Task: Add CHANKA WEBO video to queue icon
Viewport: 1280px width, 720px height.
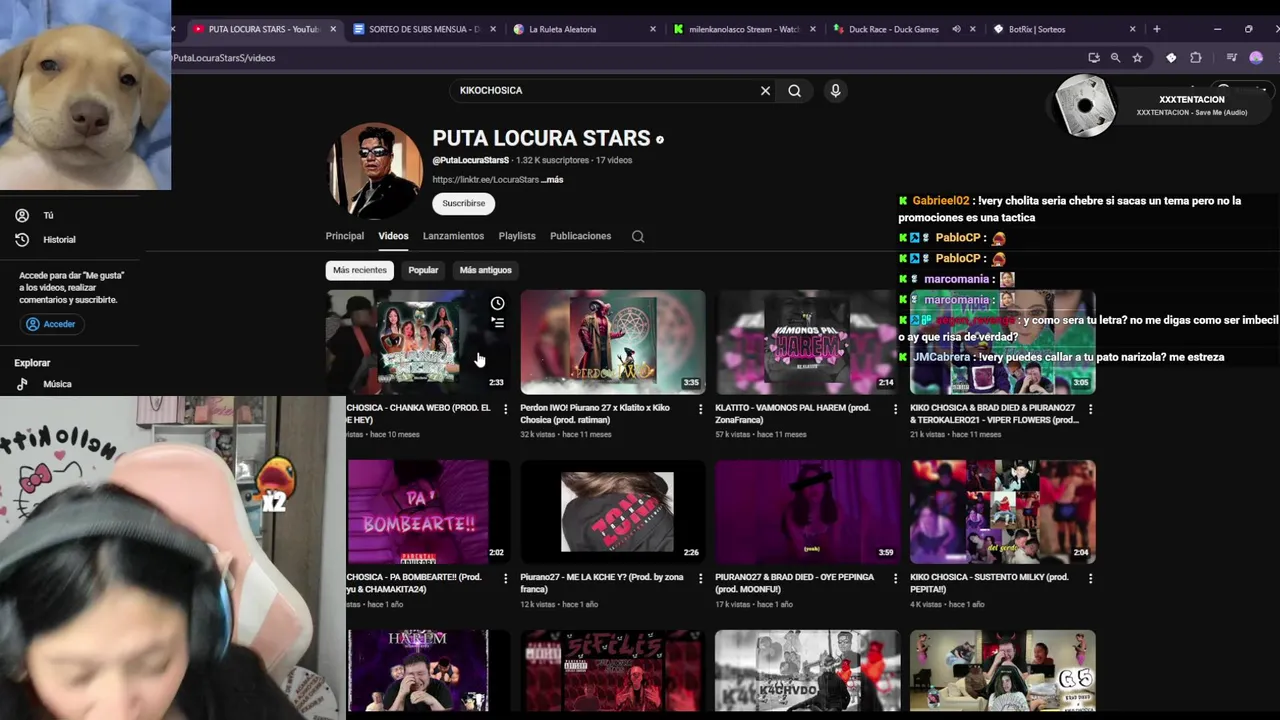Action: [x=497, y=322]
